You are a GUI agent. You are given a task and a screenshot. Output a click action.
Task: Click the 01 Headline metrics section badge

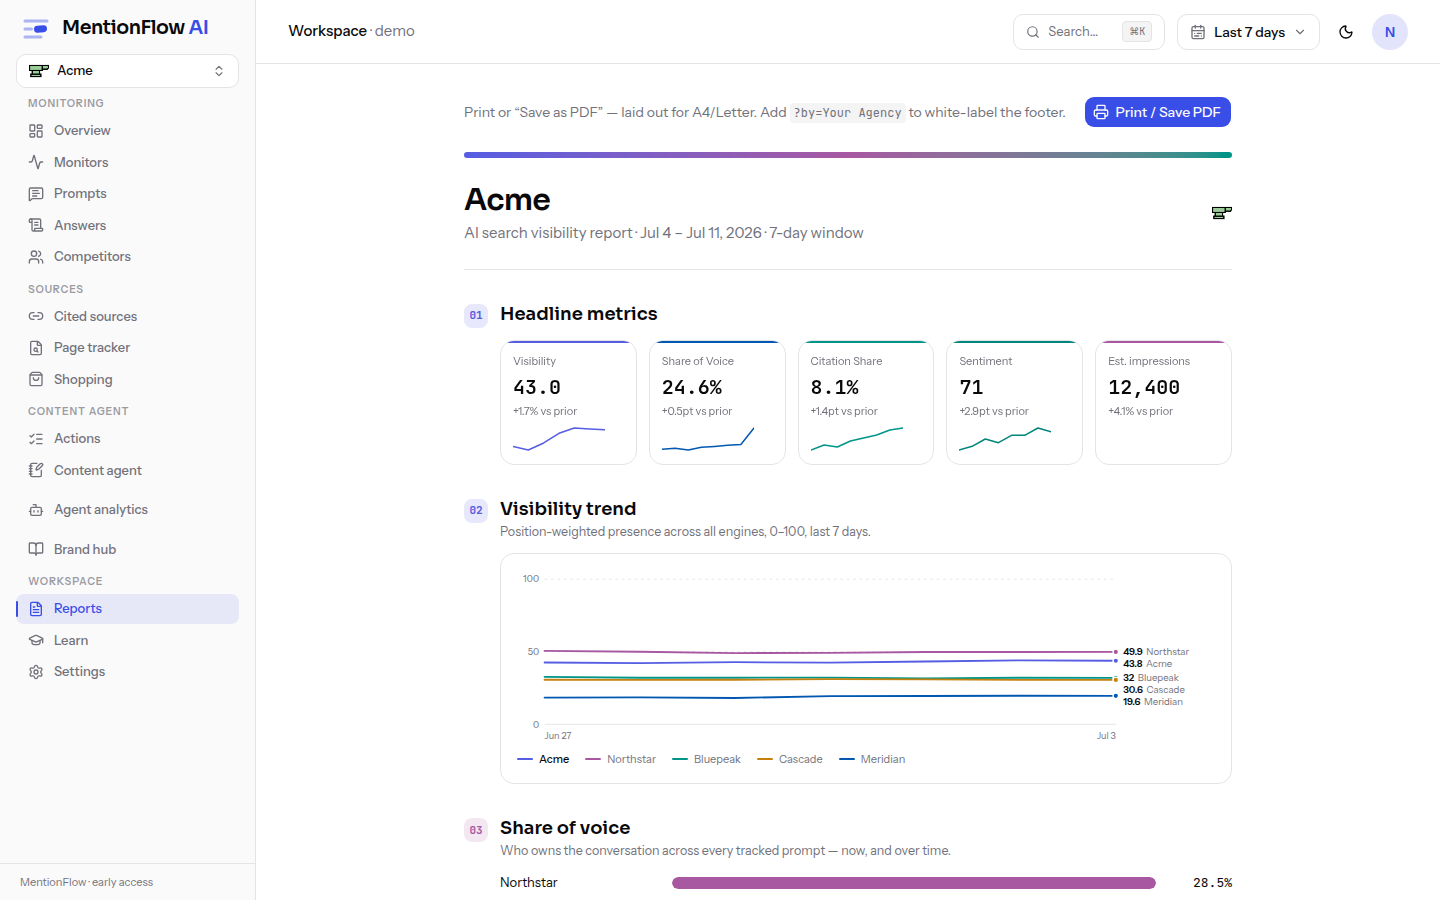click(x=476, y=315)
